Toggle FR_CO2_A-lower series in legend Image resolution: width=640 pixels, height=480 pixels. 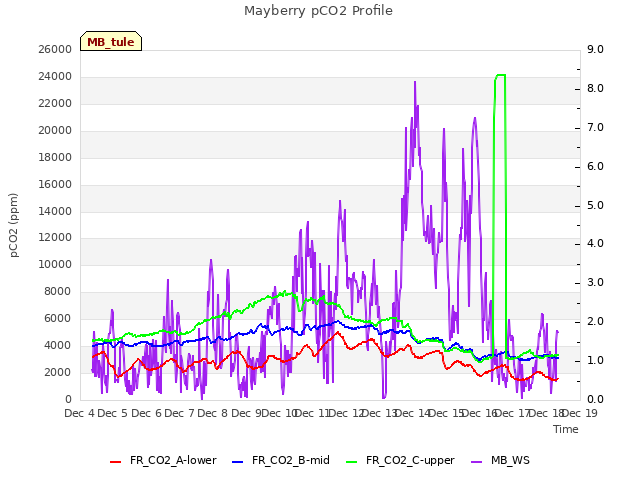tap(163, 460)
